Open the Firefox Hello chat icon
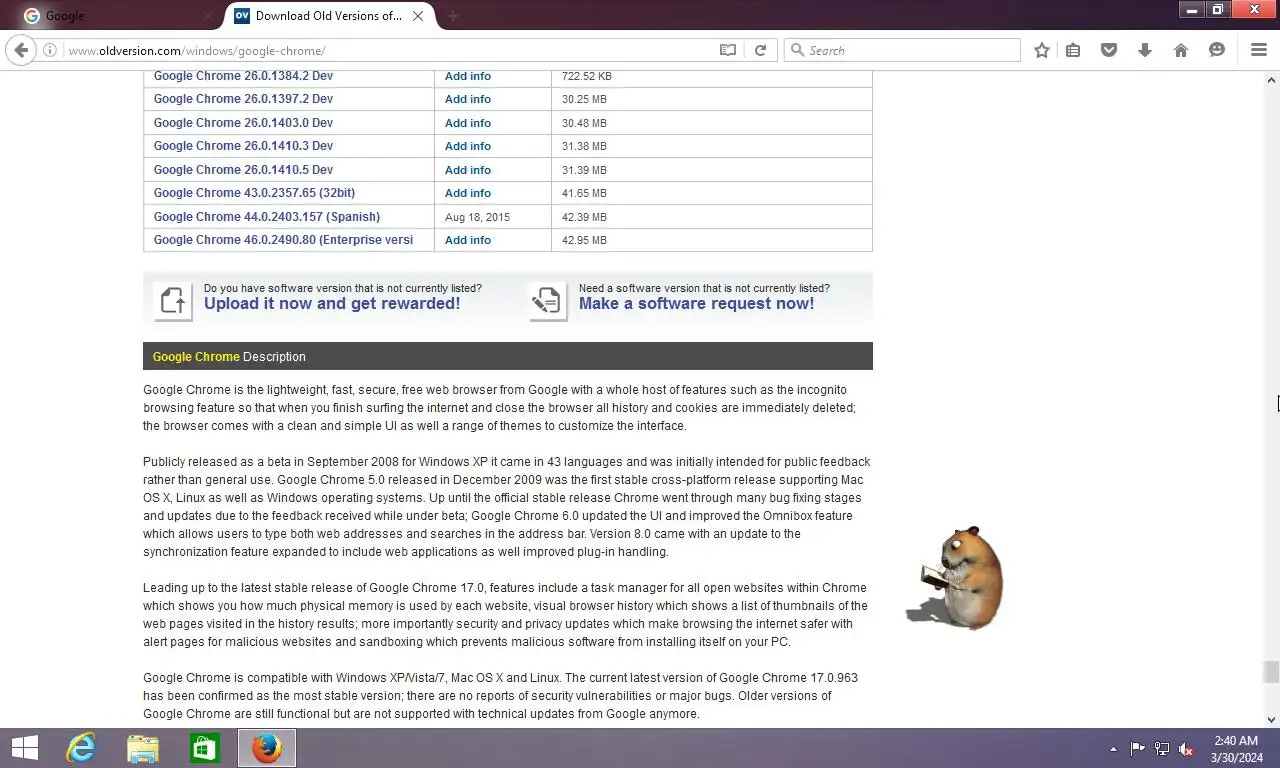 (1217, 50)
